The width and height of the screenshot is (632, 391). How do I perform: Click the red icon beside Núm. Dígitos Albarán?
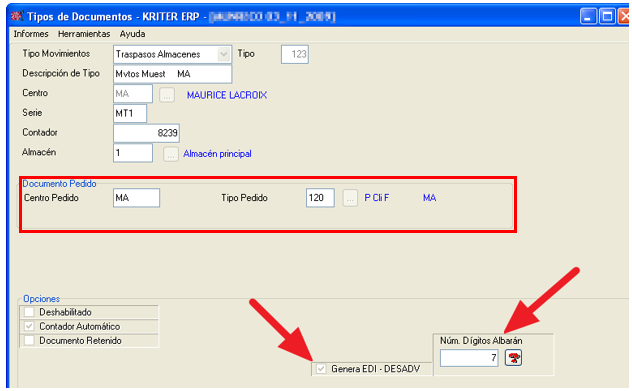click(513, 358)
